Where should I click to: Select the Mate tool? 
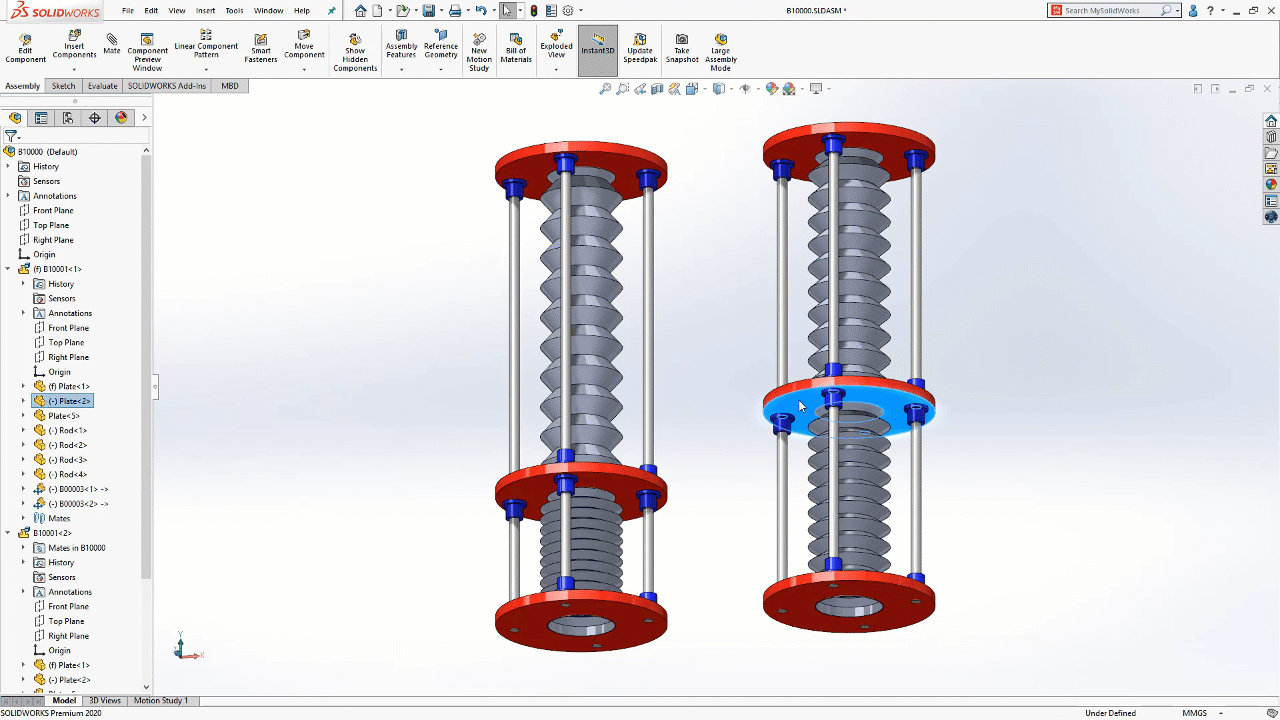point(112,45)
